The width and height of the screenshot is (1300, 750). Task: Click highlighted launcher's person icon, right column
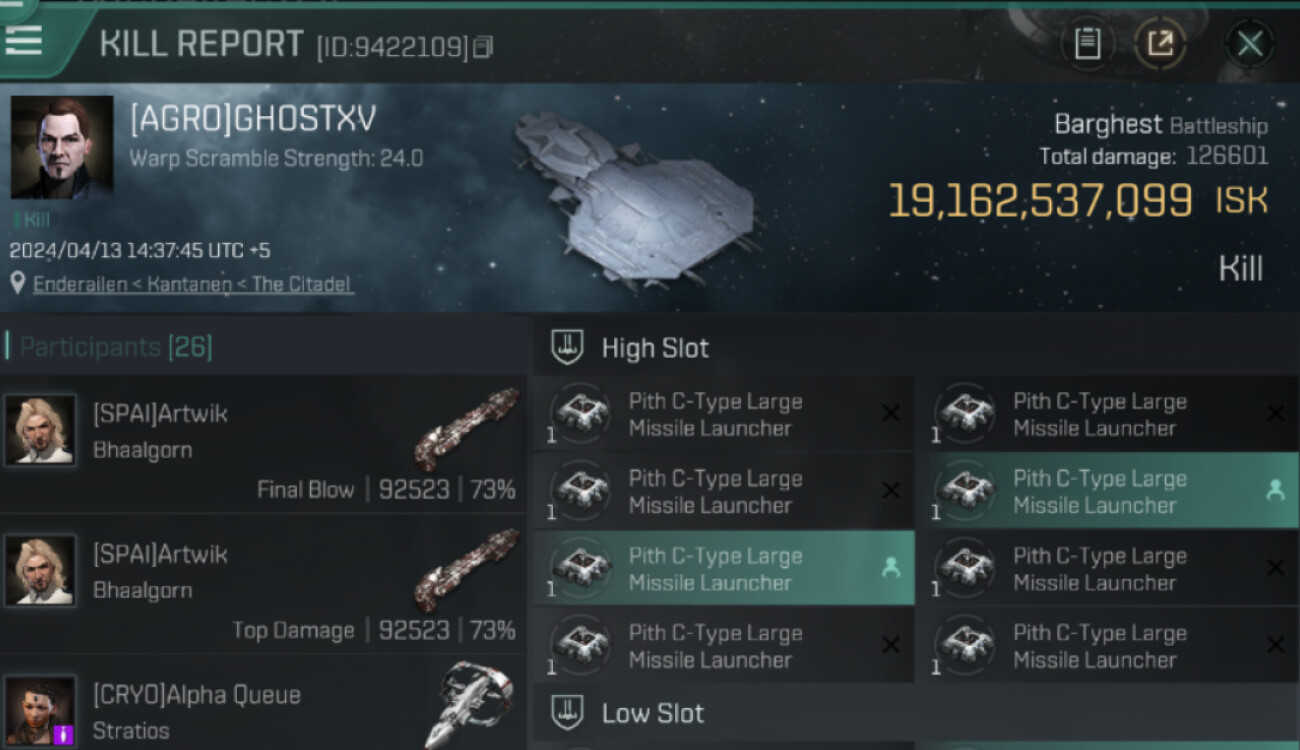point(1275,490)
